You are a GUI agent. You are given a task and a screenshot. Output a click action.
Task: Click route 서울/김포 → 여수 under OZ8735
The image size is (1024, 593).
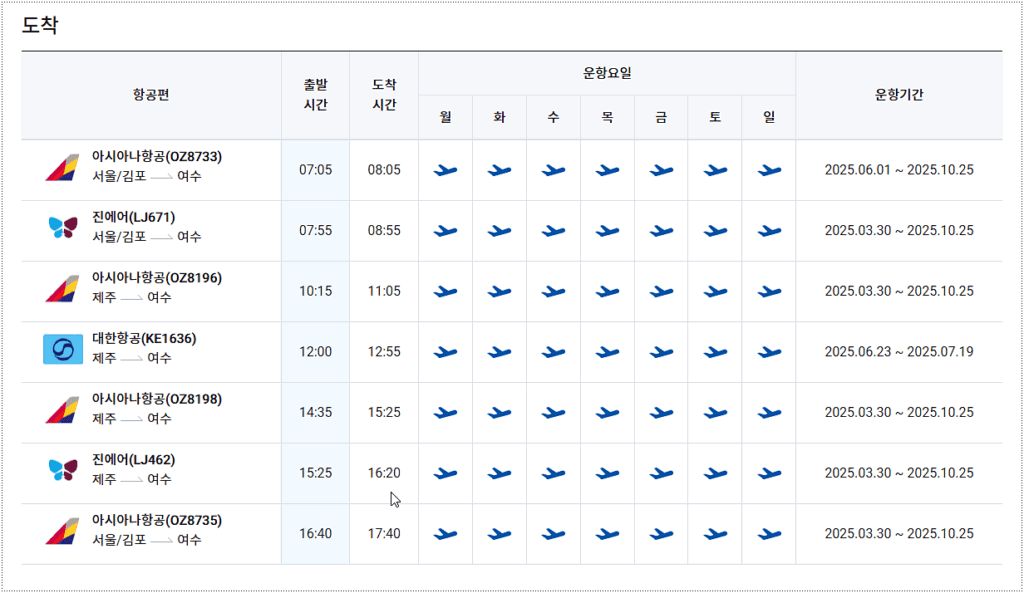point(146,540)
